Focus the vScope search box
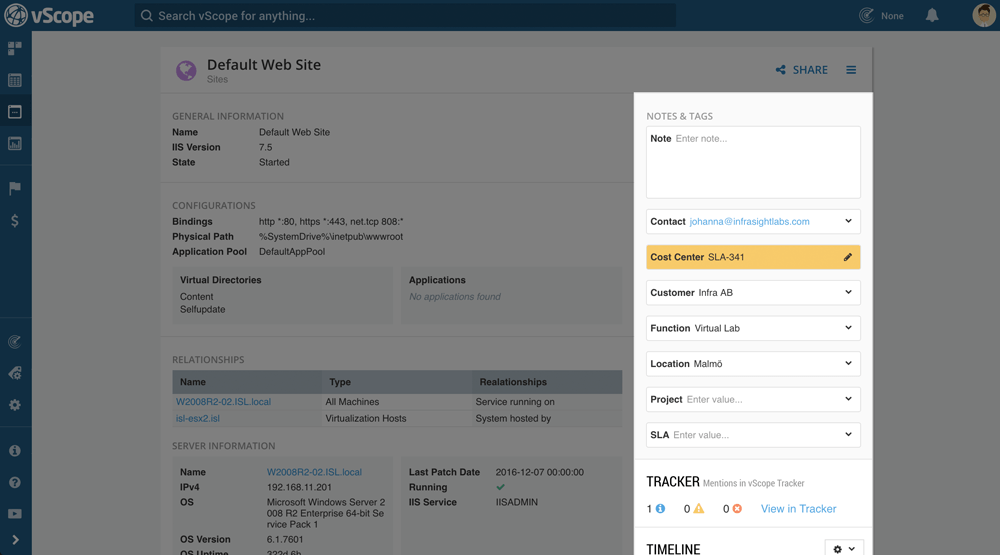Screen dimensions: 1000x555 point(405,15)
